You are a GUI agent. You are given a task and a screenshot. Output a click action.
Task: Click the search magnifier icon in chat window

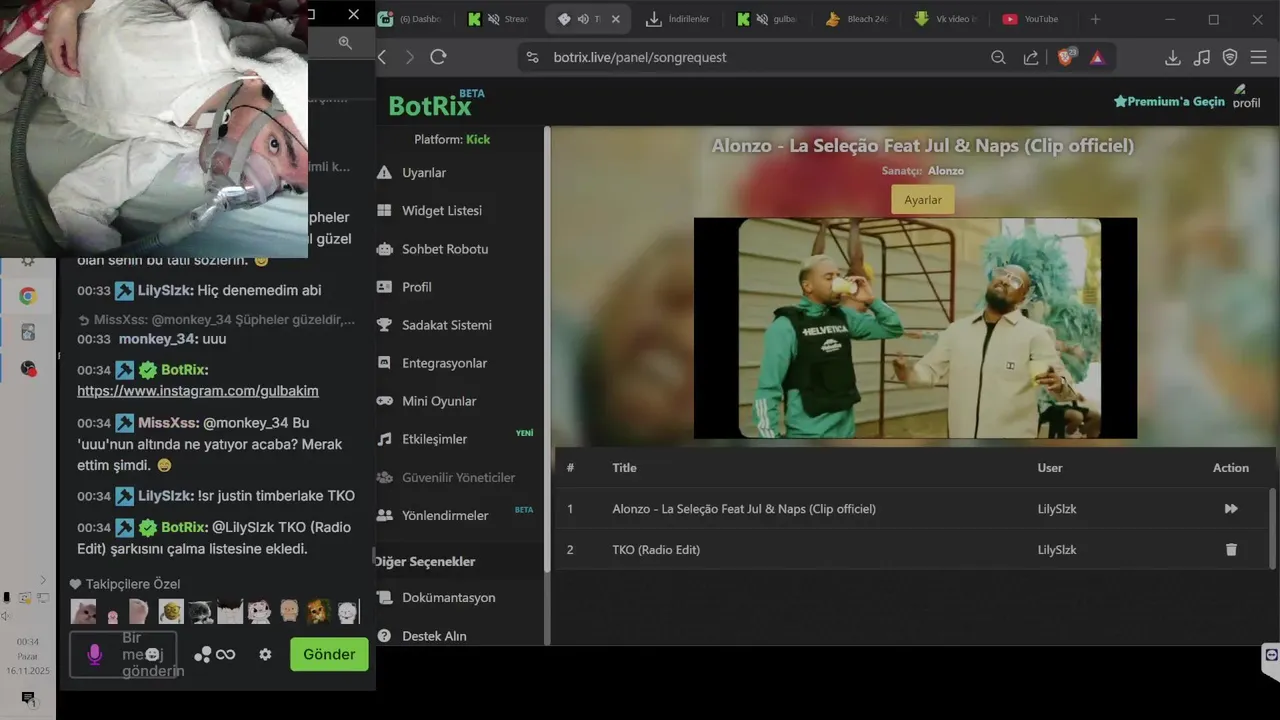pyautogui.click(x=345, y=42)
